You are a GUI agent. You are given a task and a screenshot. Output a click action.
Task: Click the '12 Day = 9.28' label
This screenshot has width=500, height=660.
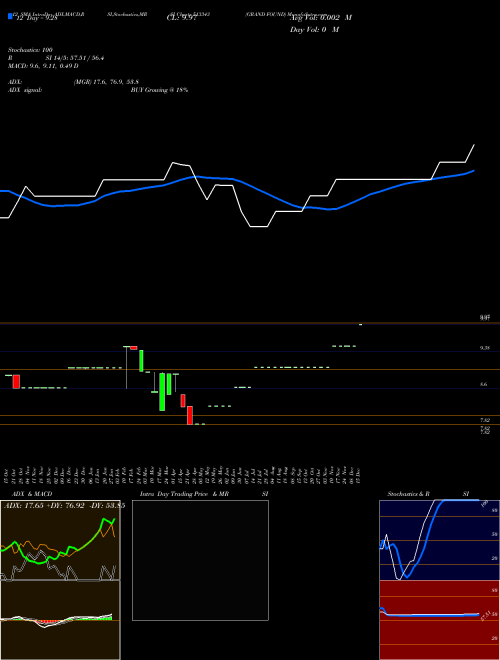(36, 18)
